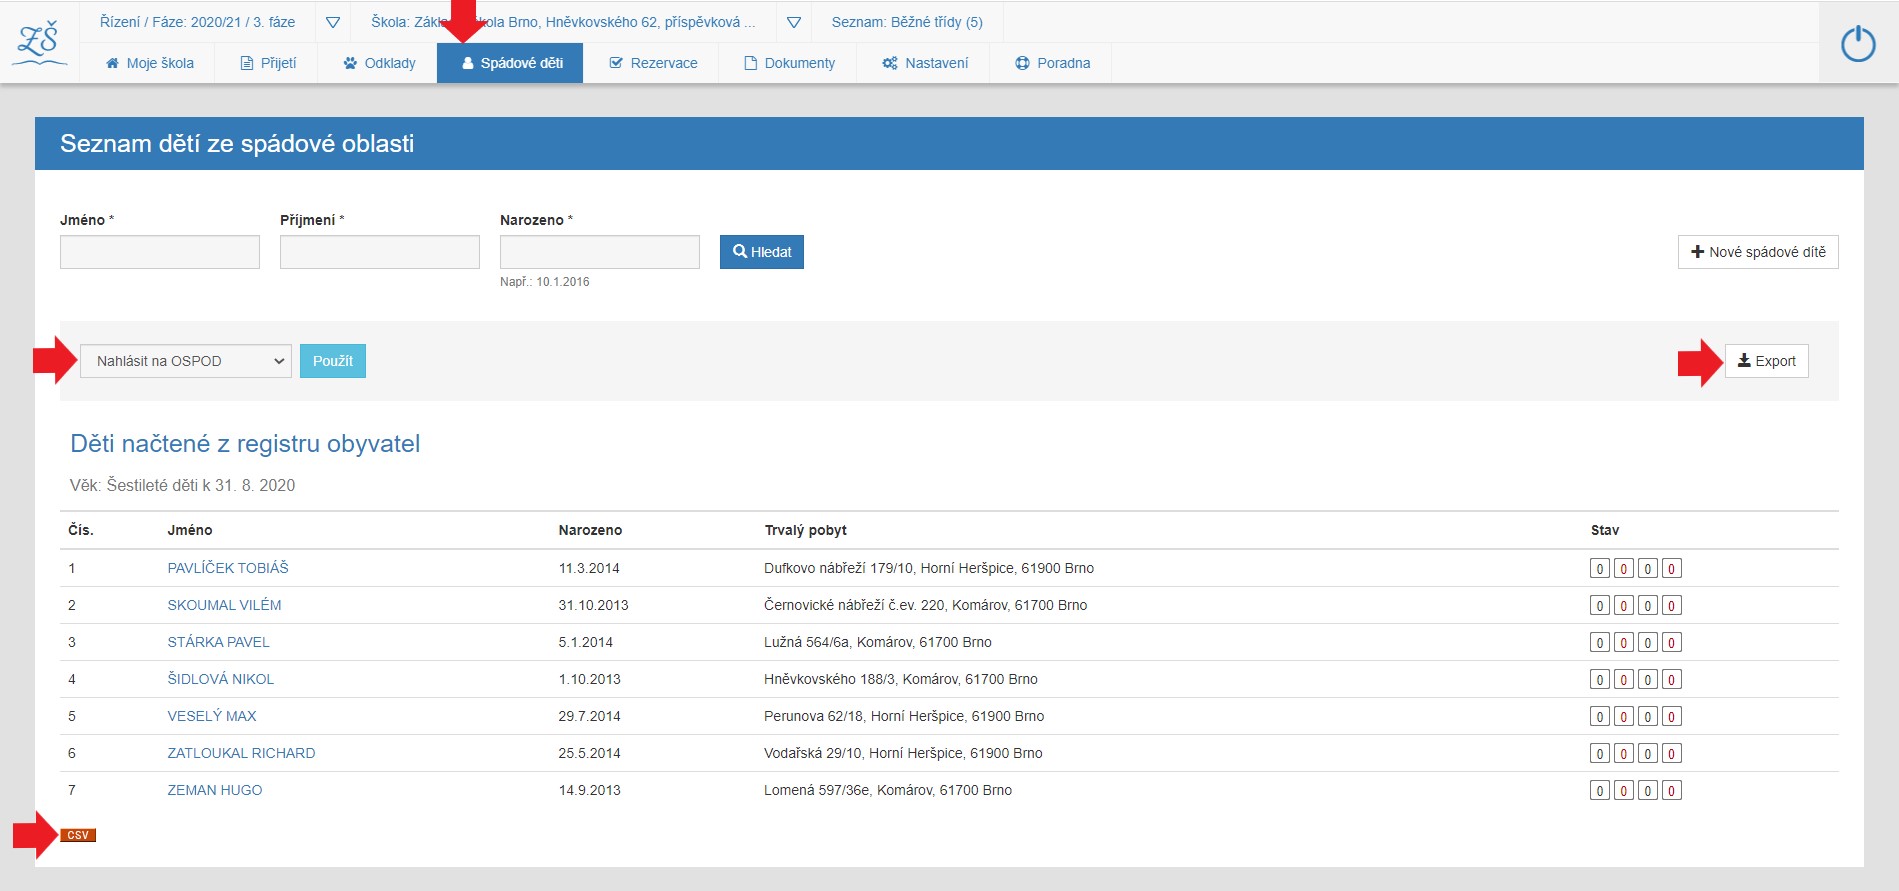Go to the Nastavení tab
Image resolution: width=1899 pixels, height=891 pixels.
coord(924,63)
